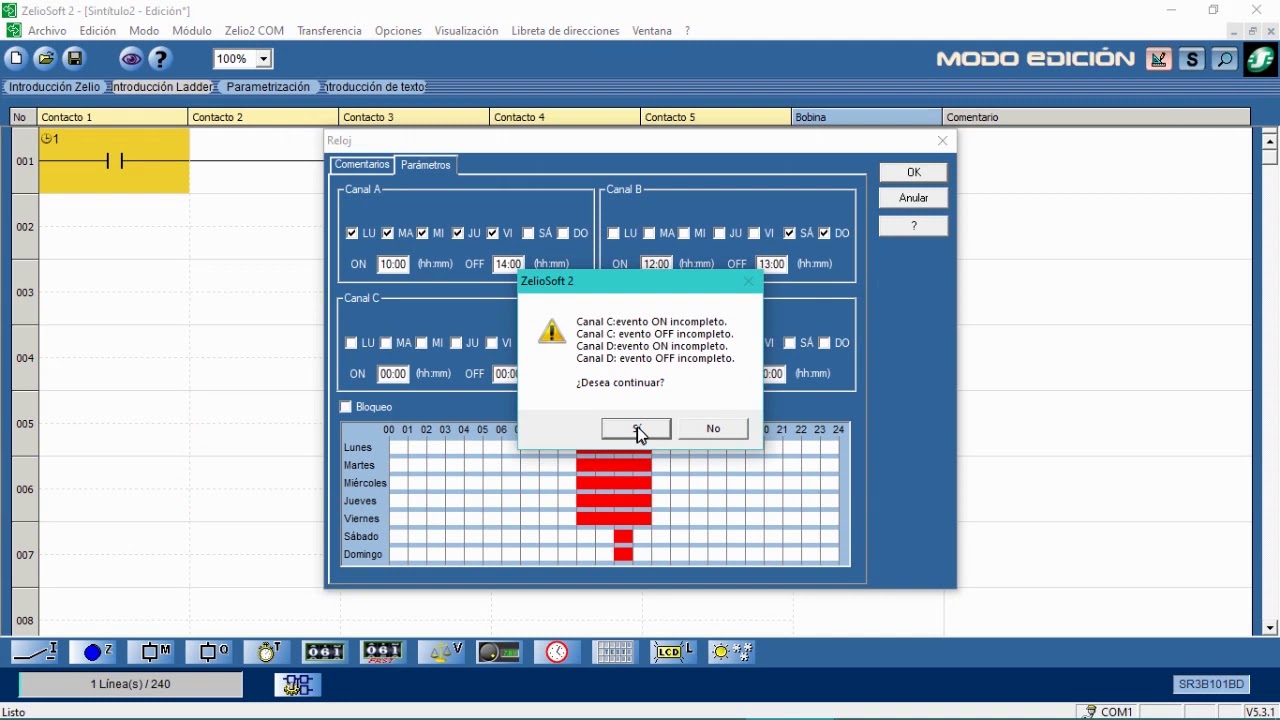1280x720 pixels.
Task: Click the program configuration icon
Action: point(297,684)
